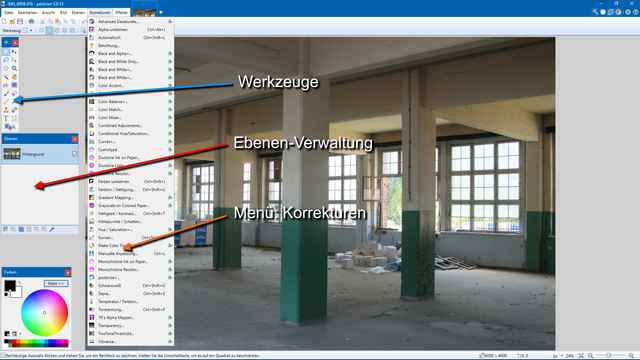Screen dimensions: 640x360
Task: Select the Gradient tool
Action: [14, 85]
